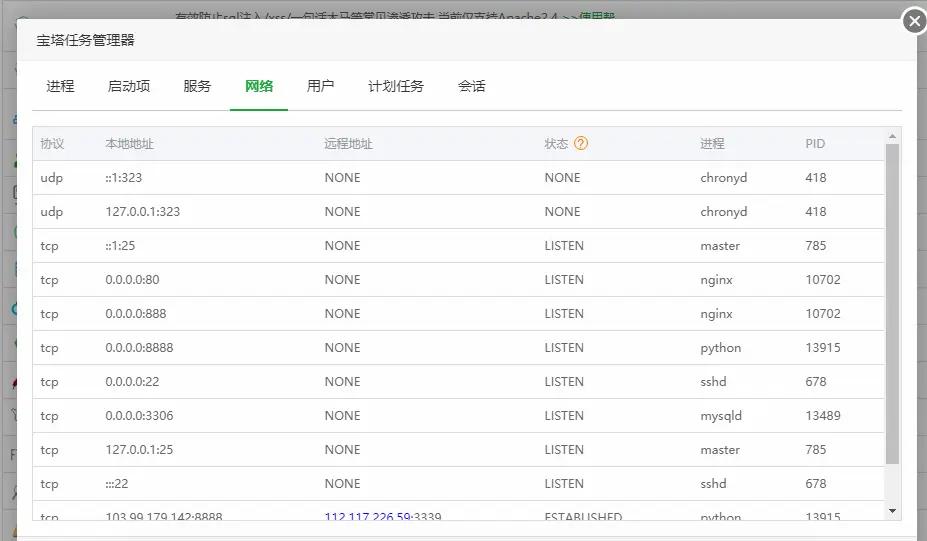927x541 pixels.
Task: Click the python row on port 0.0.0.0:8888
Action: click(458, 348)
